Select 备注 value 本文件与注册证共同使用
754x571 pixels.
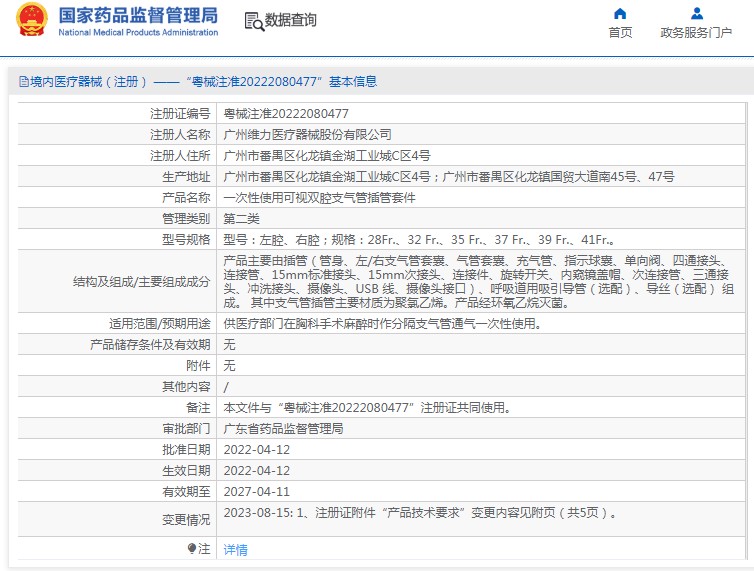(367, 407)
